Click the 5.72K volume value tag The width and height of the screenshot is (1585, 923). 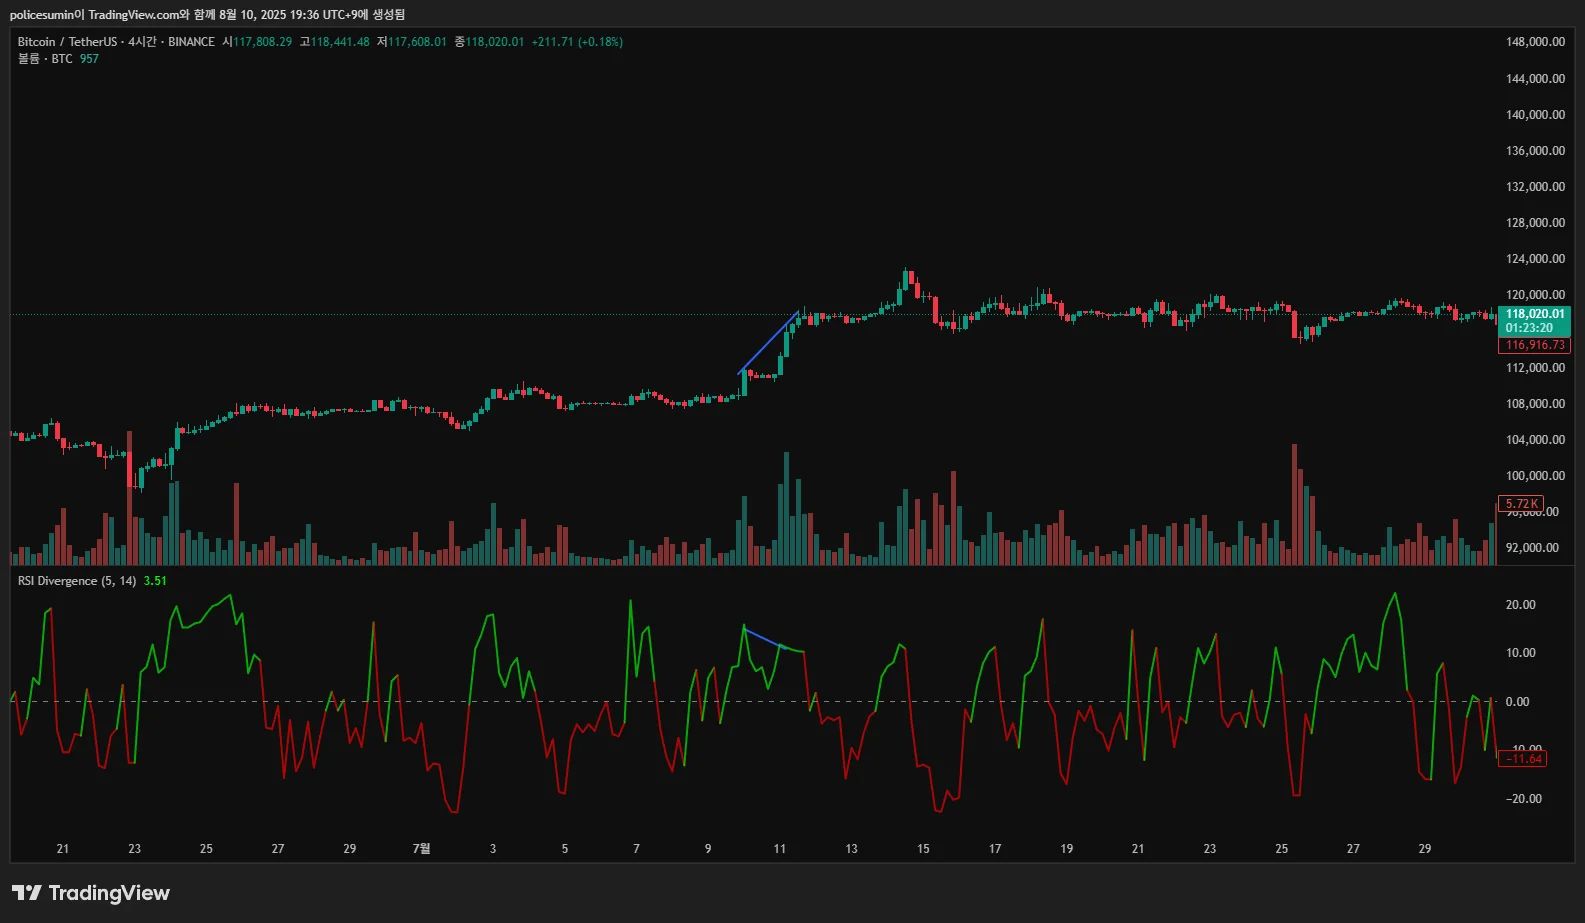tap(1521, 504)
